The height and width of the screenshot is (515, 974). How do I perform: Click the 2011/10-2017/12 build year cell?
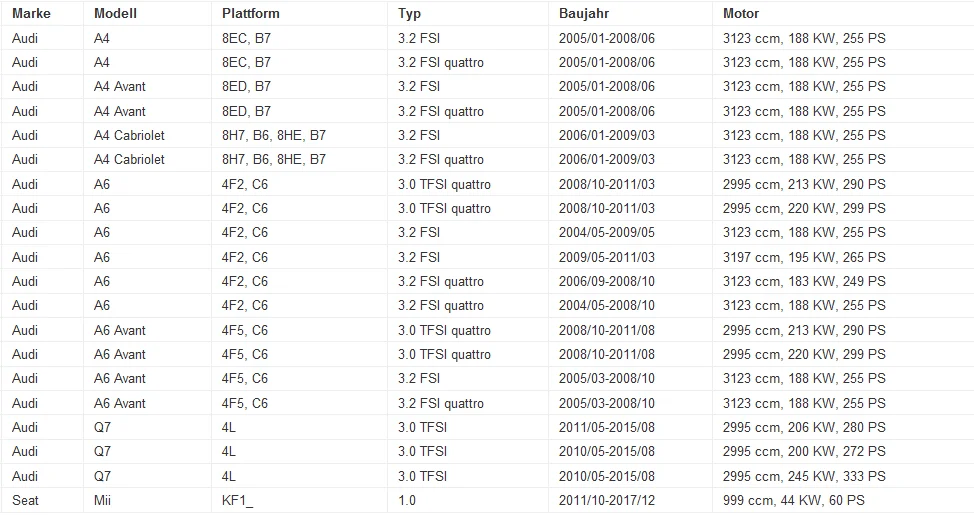[606, 500]
